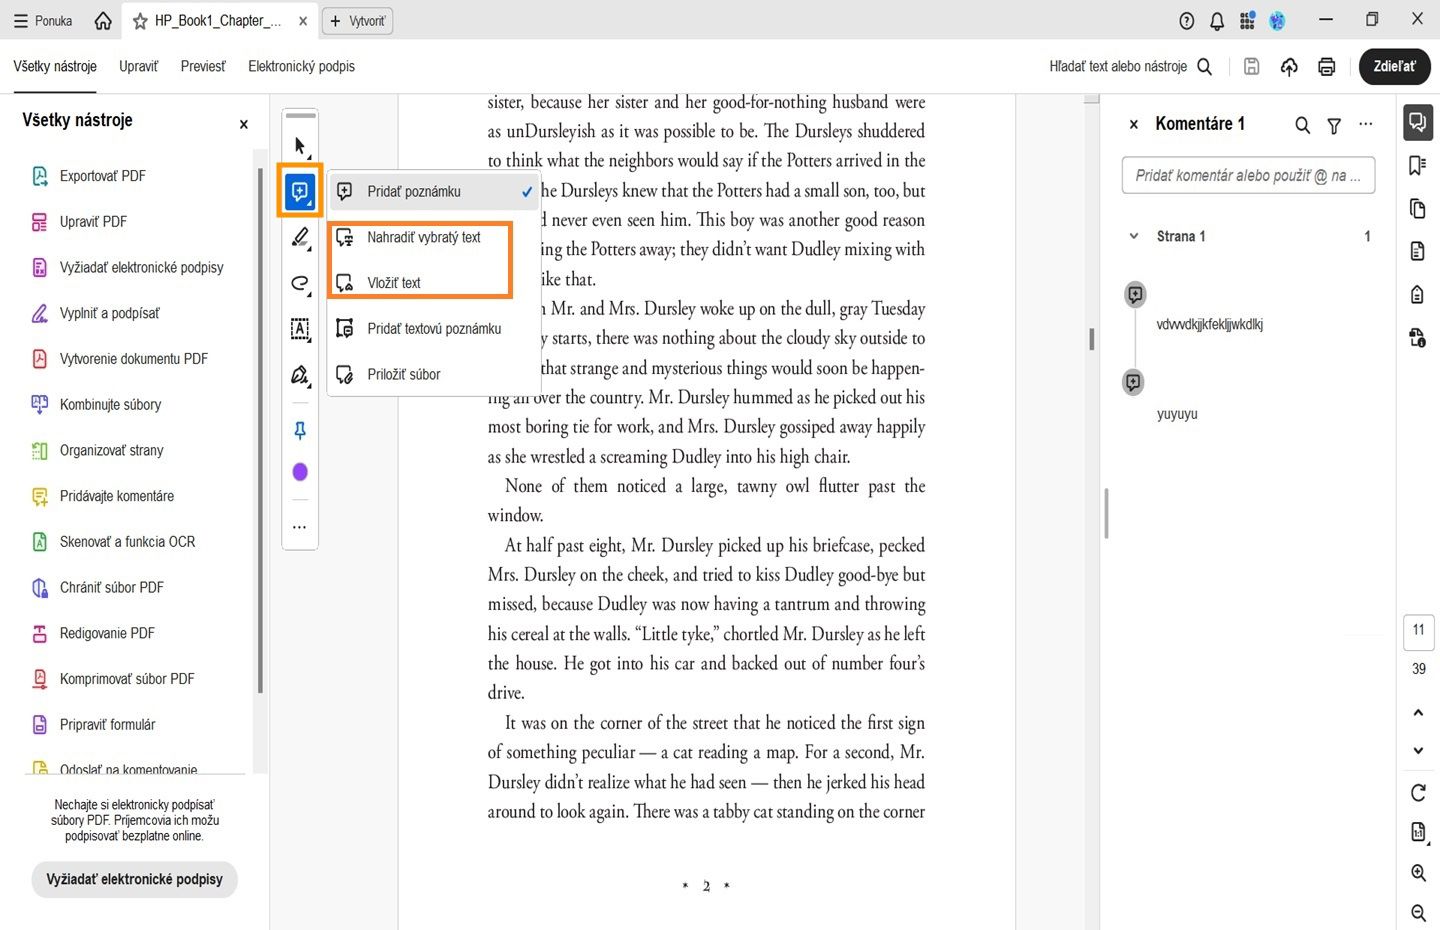
Task: Click the print icon
Action: click(1327, 66)
